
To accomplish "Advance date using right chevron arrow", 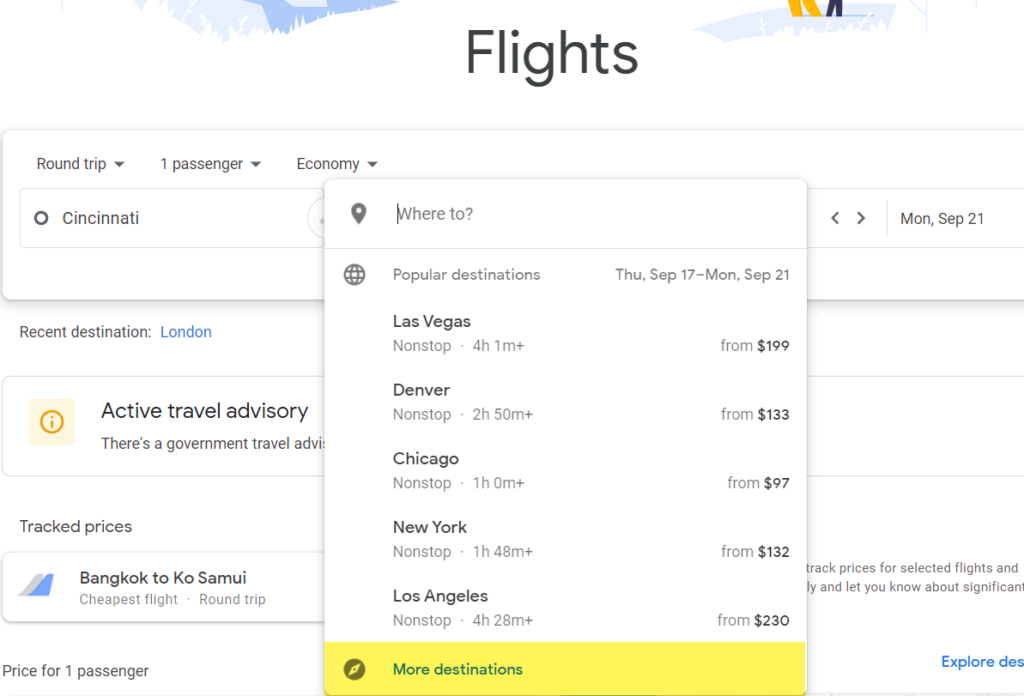I will [861, 218].
